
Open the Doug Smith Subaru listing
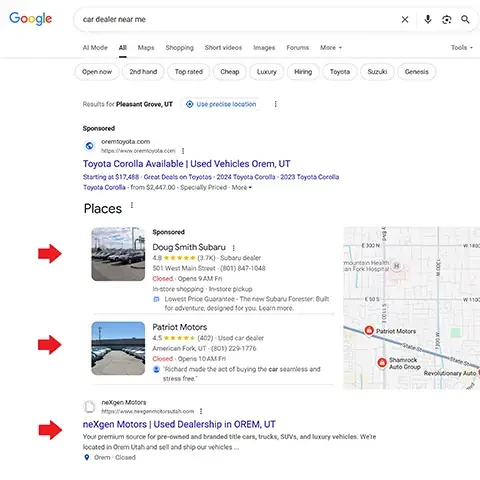click(189, 247)
